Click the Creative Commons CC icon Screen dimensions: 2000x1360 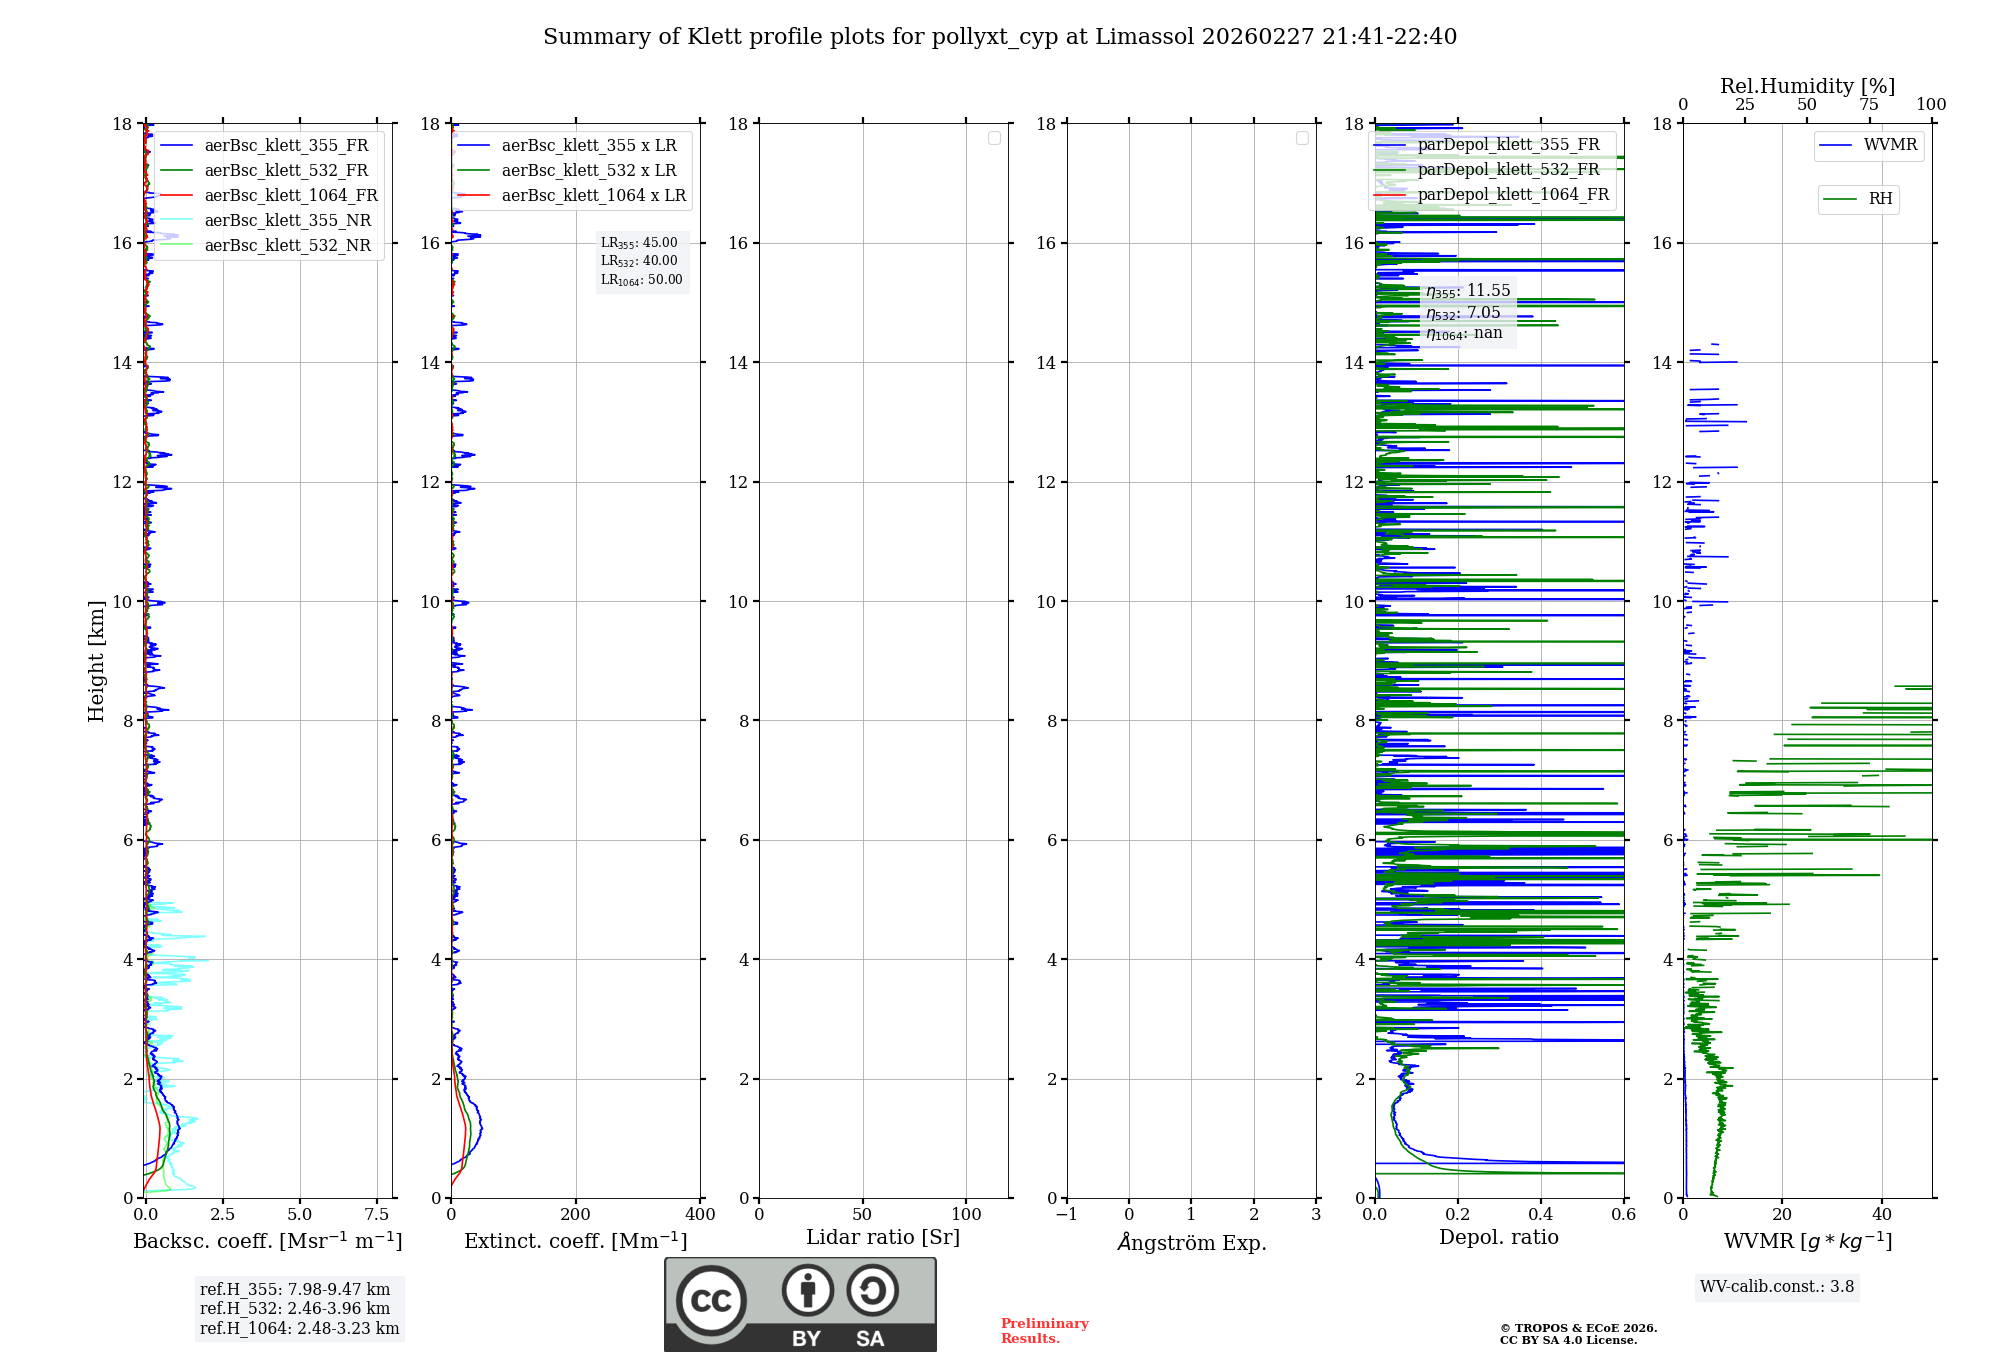point(711,1300)
